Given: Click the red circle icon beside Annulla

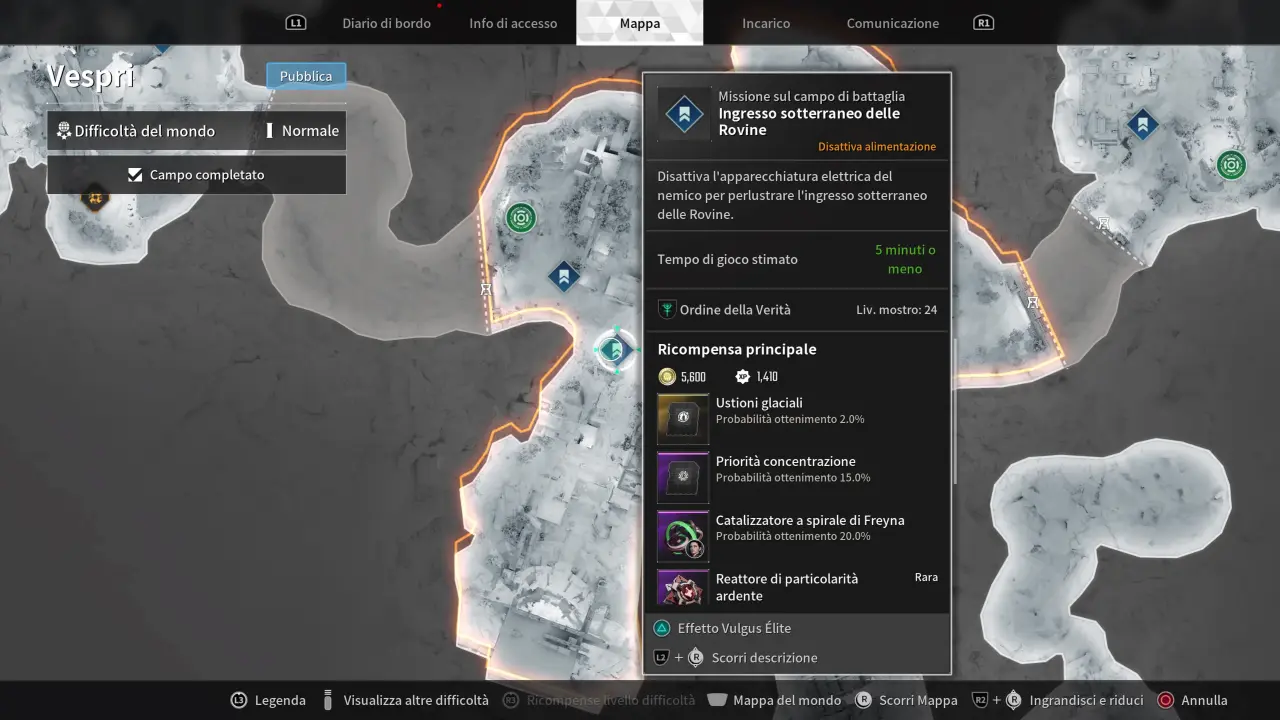Looking at the screenshot, I should pos(1165,700).
